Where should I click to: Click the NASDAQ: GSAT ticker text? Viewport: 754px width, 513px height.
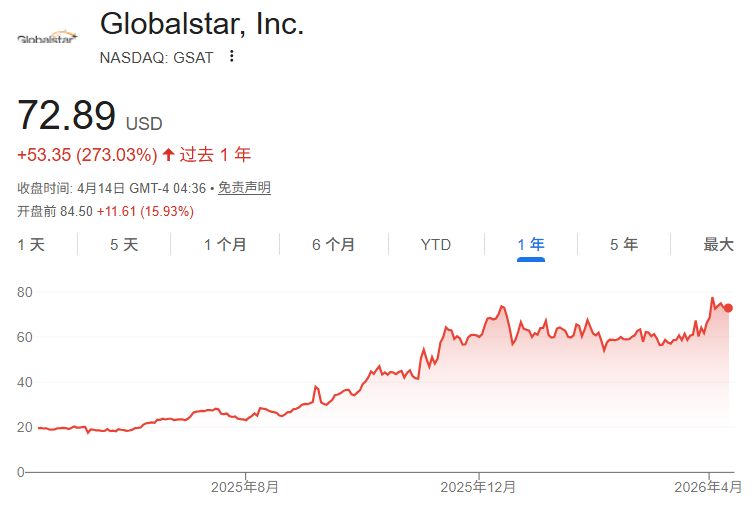click(x=156, y=57)
